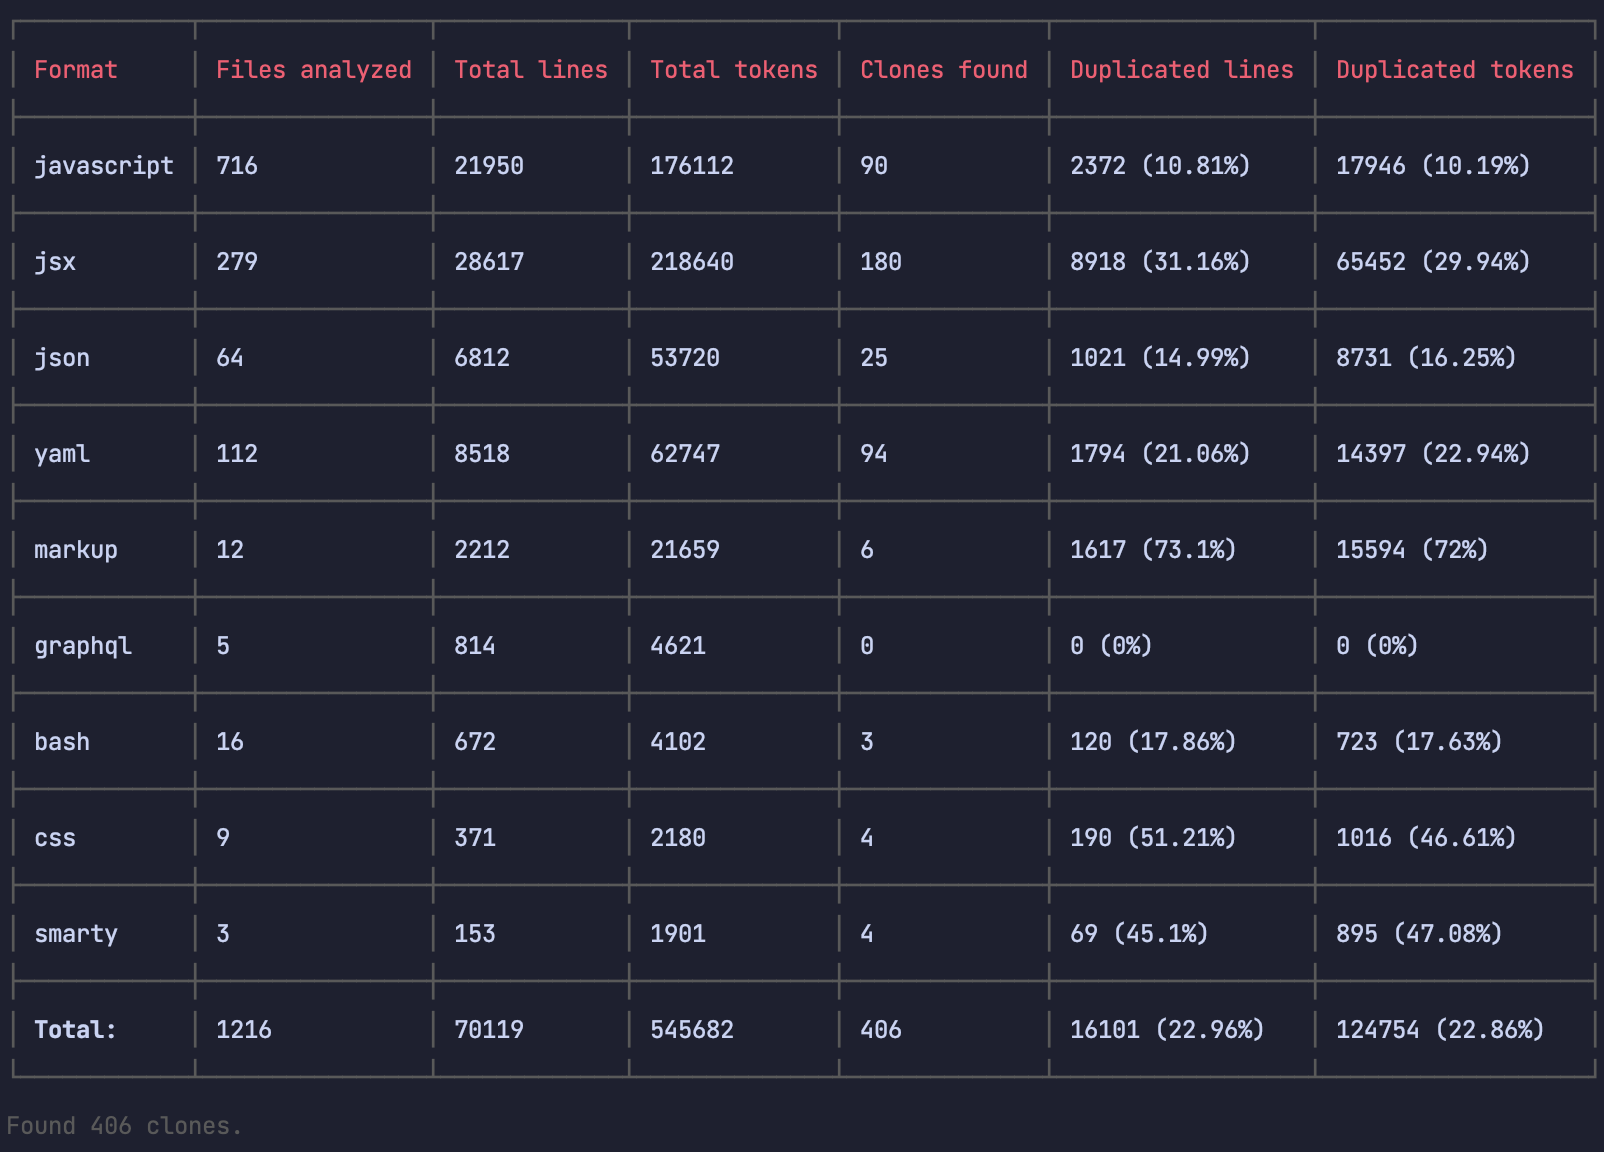Viewport: 1604px width, 1152px height.
Task: Select the 'graphql' format cell
Action: 83,646
